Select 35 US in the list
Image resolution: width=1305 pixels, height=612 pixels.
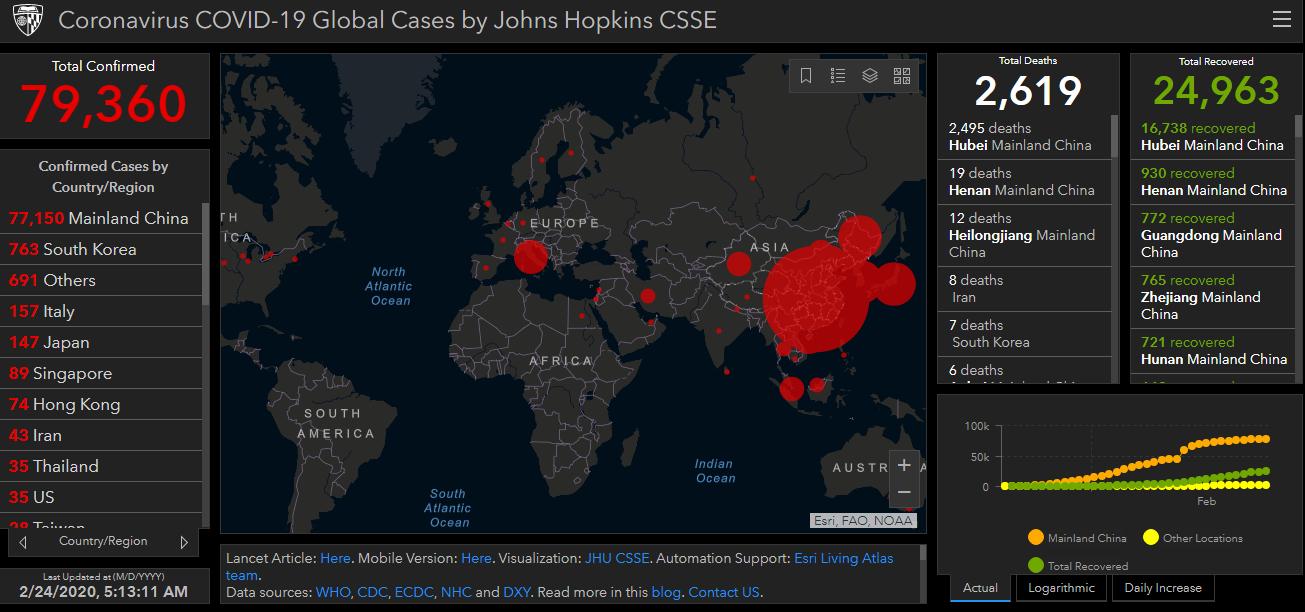[x=101, y=497]
